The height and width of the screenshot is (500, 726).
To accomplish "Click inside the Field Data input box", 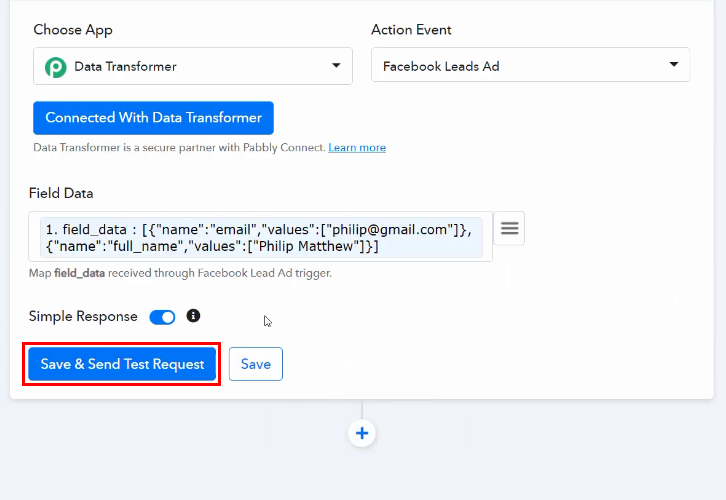I will [x=260, y=237].
